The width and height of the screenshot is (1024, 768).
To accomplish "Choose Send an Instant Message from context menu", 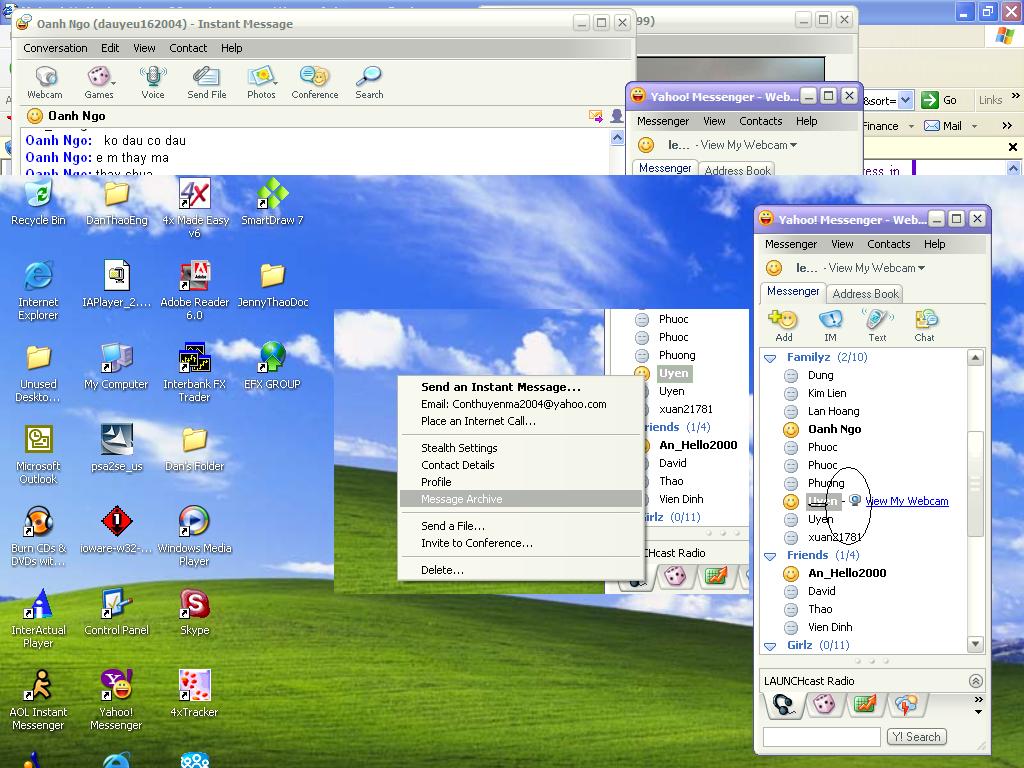I will [x=520, y=387].
